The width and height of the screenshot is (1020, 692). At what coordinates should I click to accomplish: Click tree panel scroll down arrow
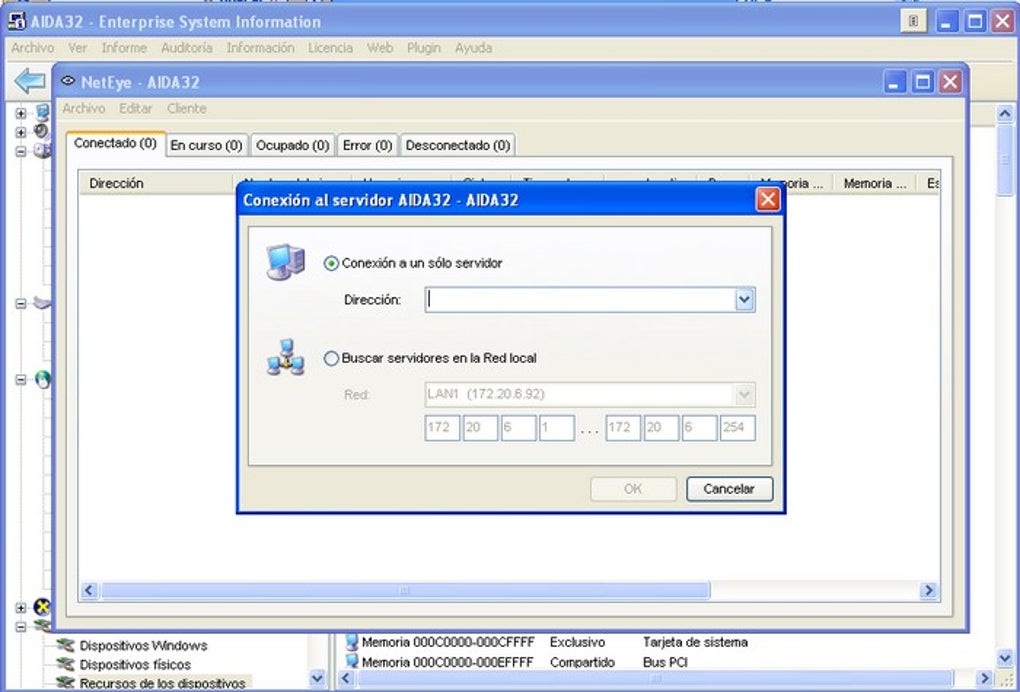pos(317,678)
